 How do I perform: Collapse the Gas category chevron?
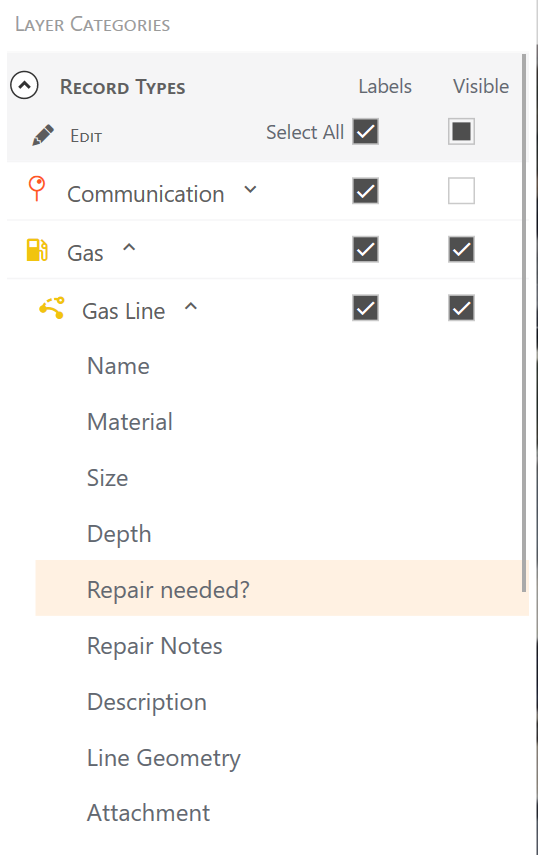coord(129,248)
